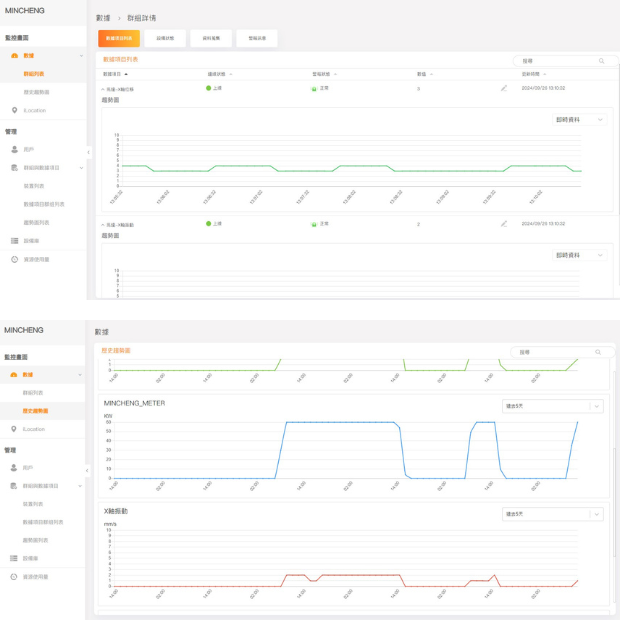The width and height of the screenshot is (620, 620).
Task: Open 裝置列表 in the 群組詳情 page sidebar
Action: point(34,186)
